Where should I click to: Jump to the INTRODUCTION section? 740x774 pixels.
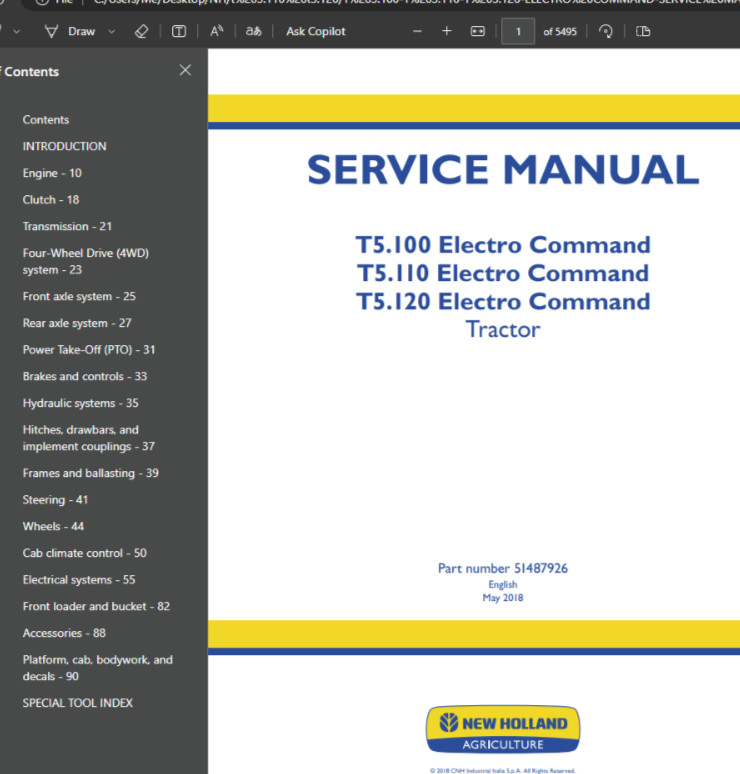64,147
